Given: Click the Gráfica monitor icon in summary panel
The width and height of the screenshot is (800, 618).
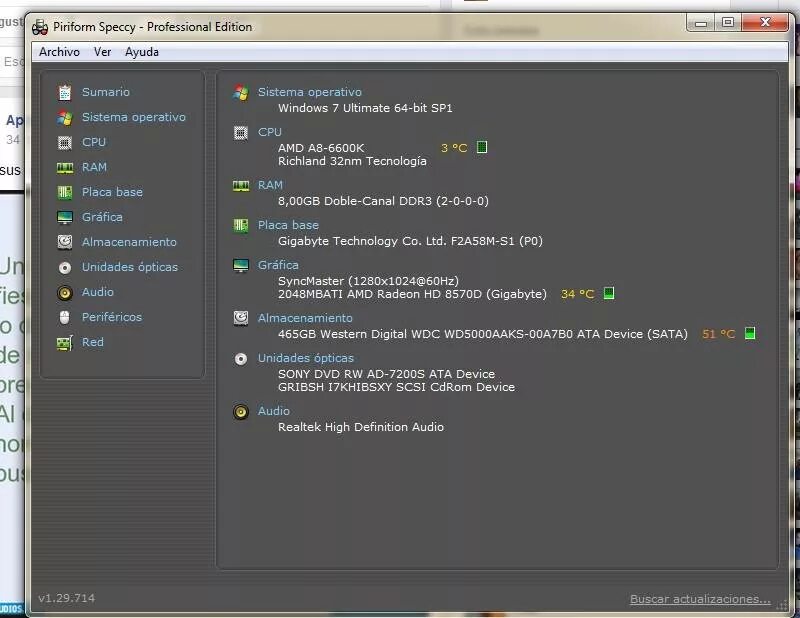Looking at the screenshot, I should [x=241, y=265].
